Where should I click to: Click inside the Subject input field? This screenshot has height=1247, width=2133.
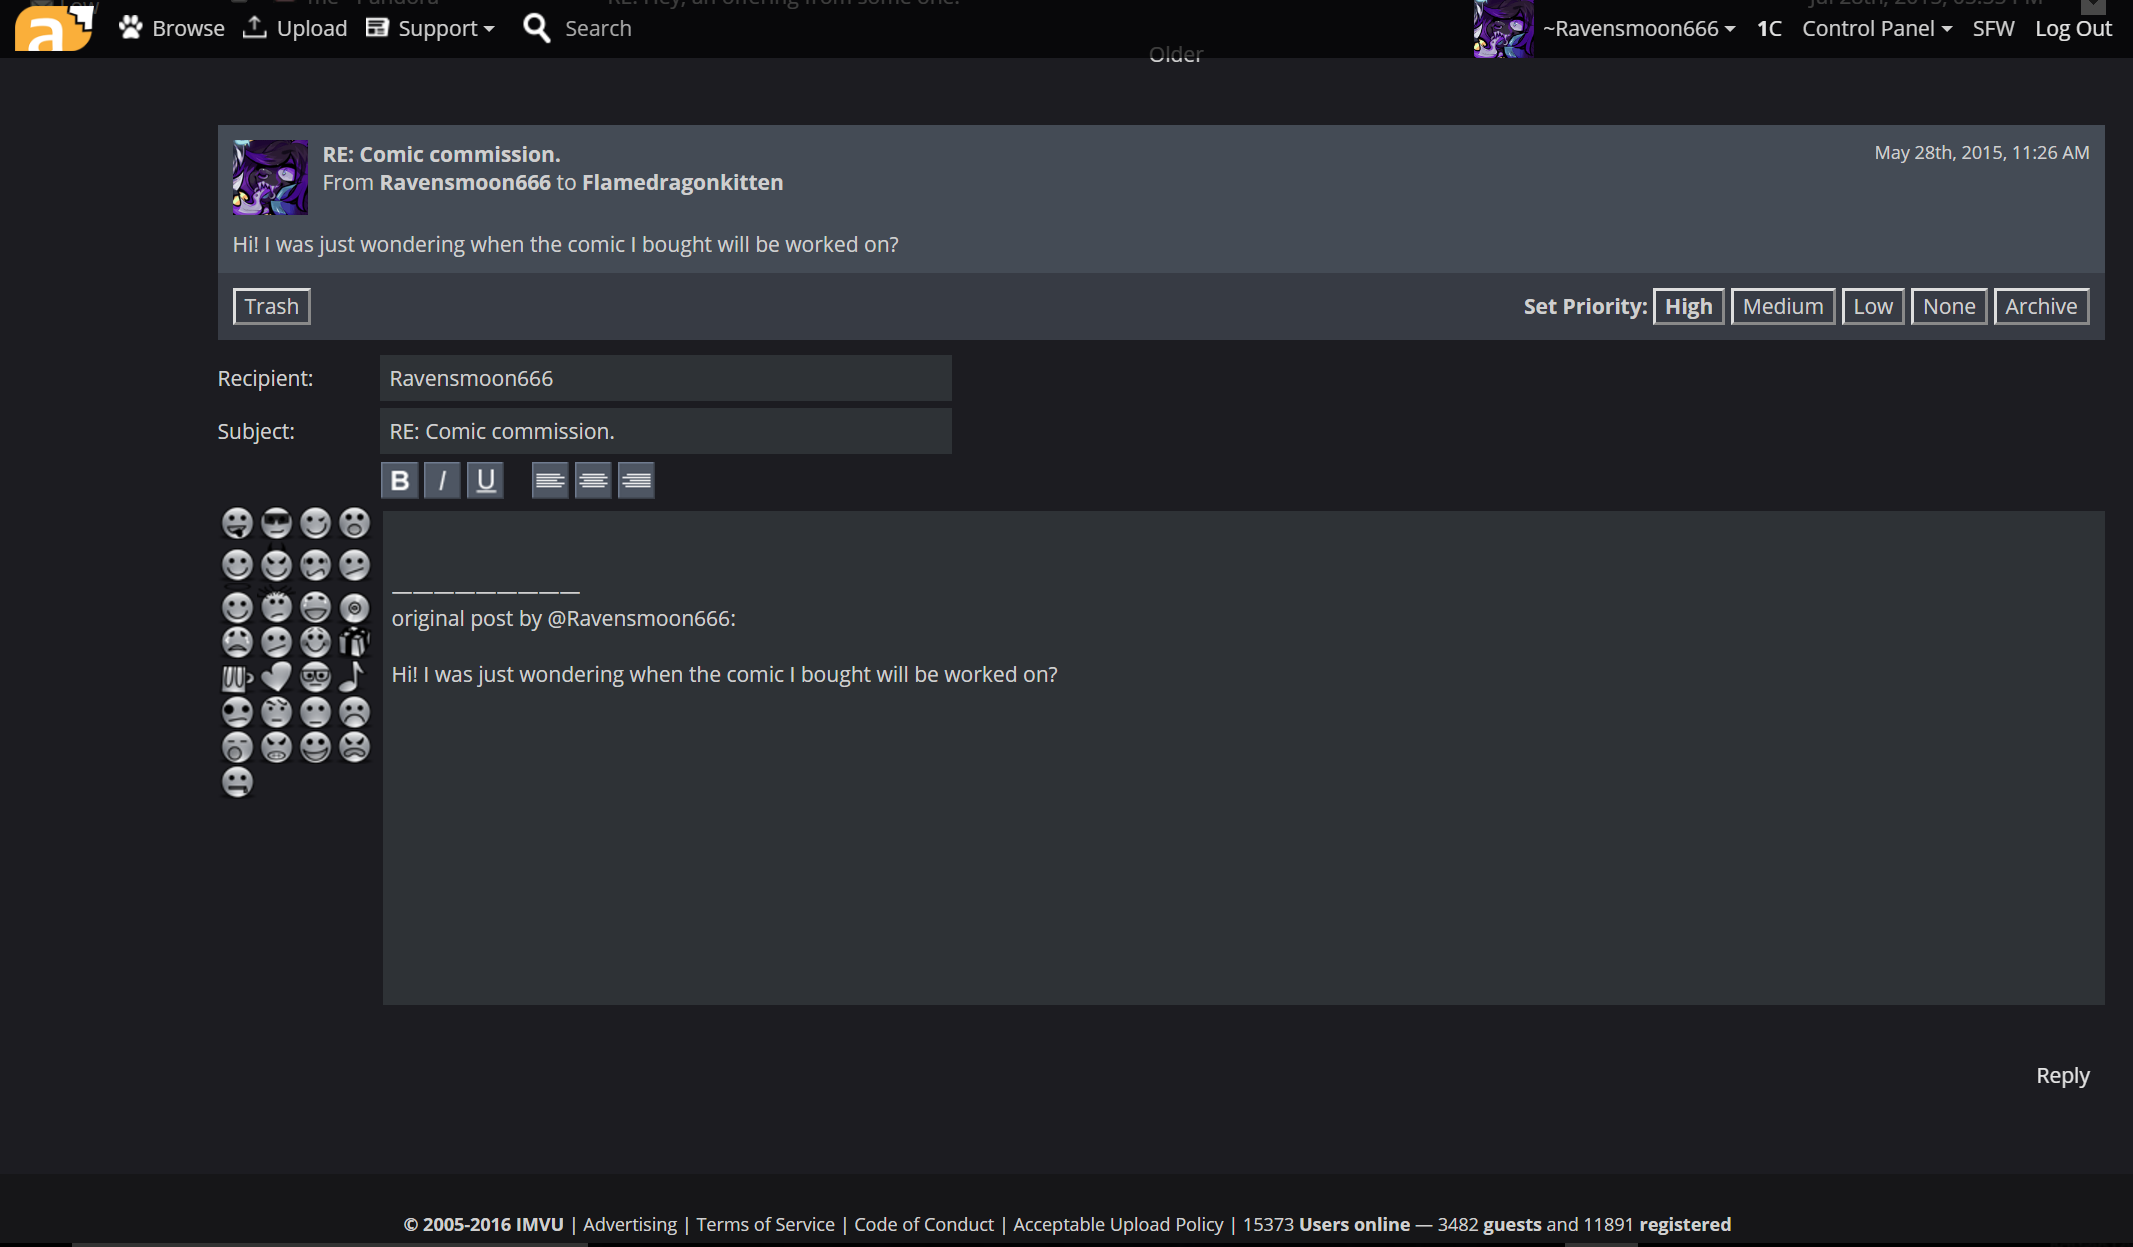(665, 431)
